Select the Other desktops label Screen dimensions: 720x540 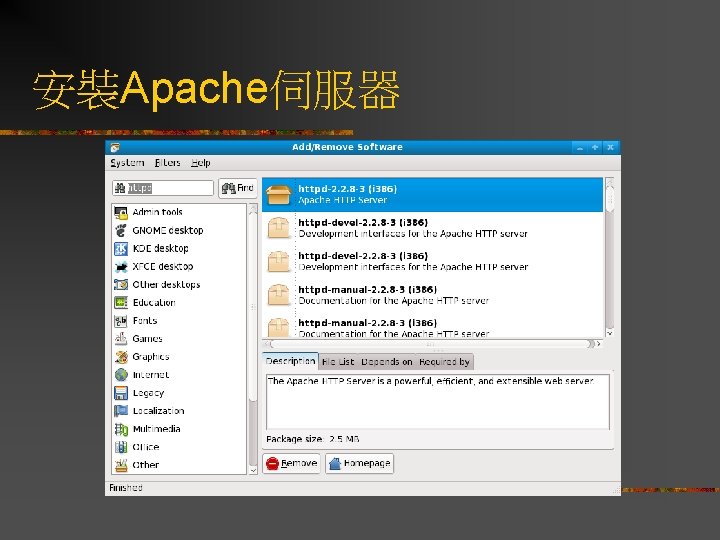point(166,285)
